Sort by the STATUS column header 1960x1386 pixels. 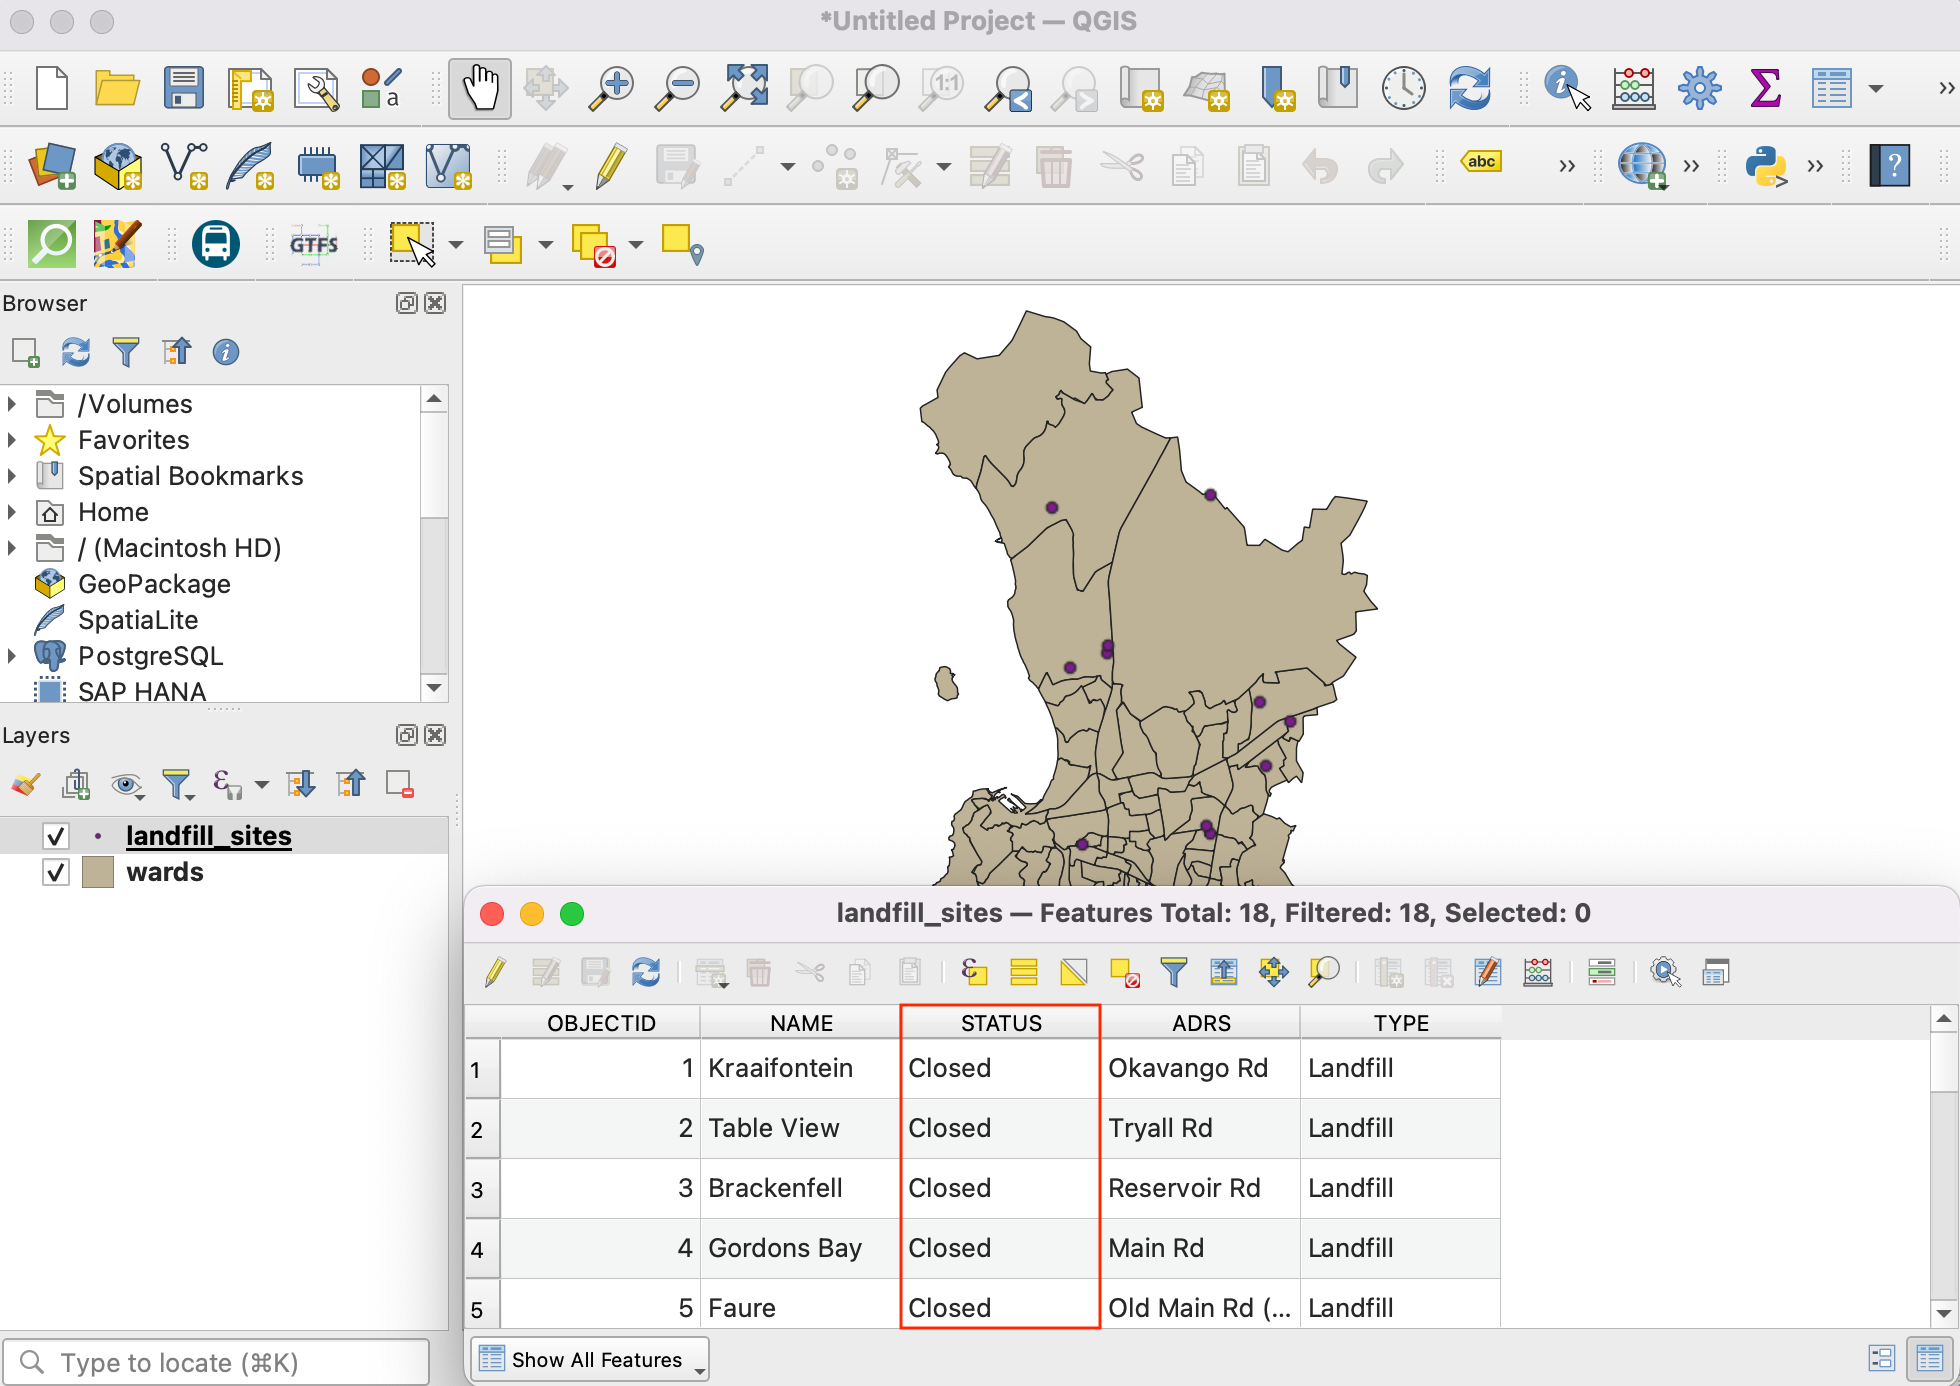pos(1000,1023)
